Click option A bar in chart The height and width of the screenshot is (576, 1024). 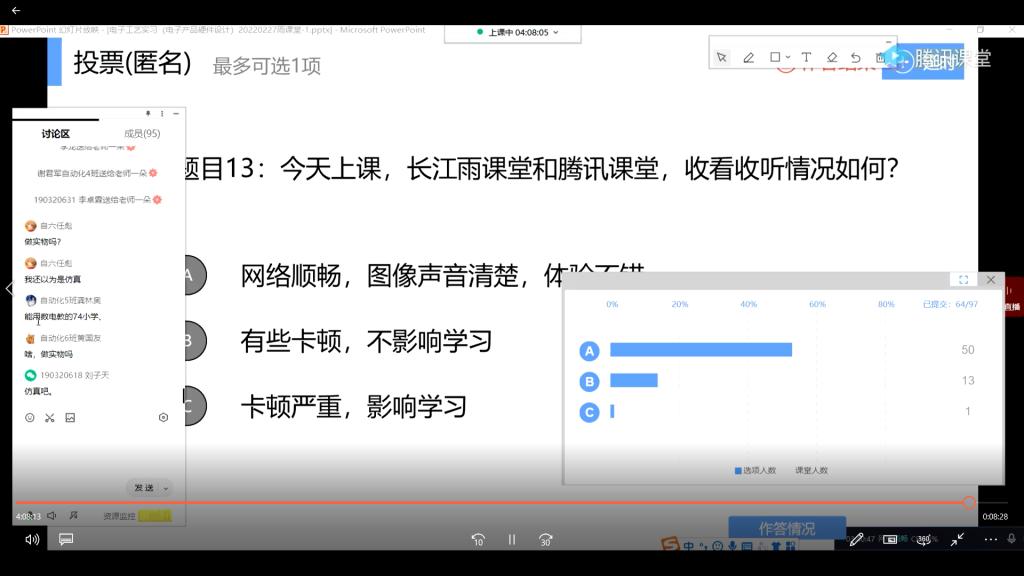click(701, 350)
